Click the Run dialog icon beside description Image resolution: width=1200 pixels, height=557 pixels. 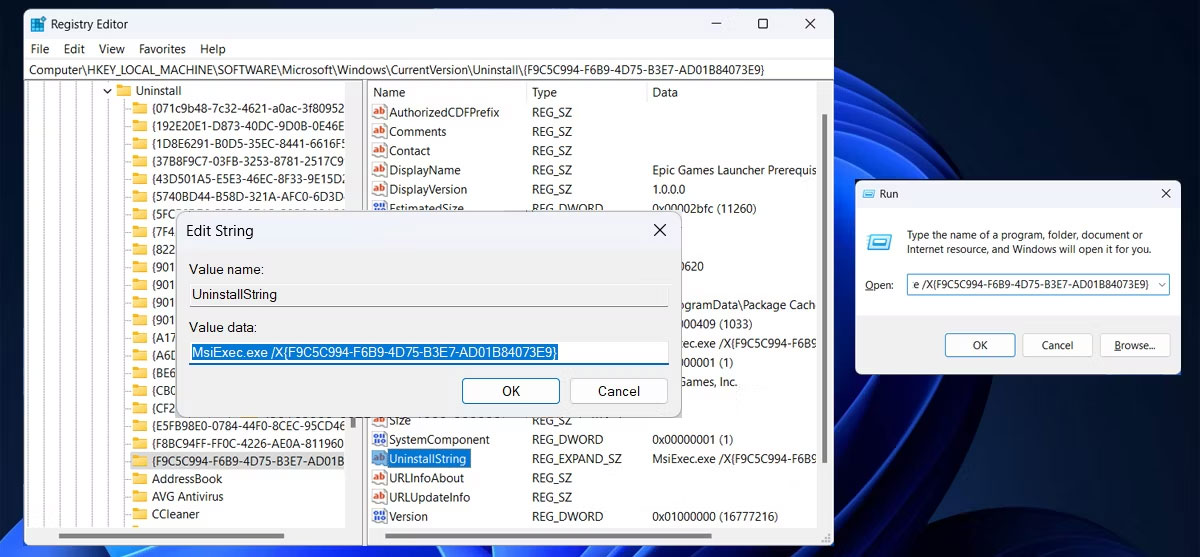[879, 242]
